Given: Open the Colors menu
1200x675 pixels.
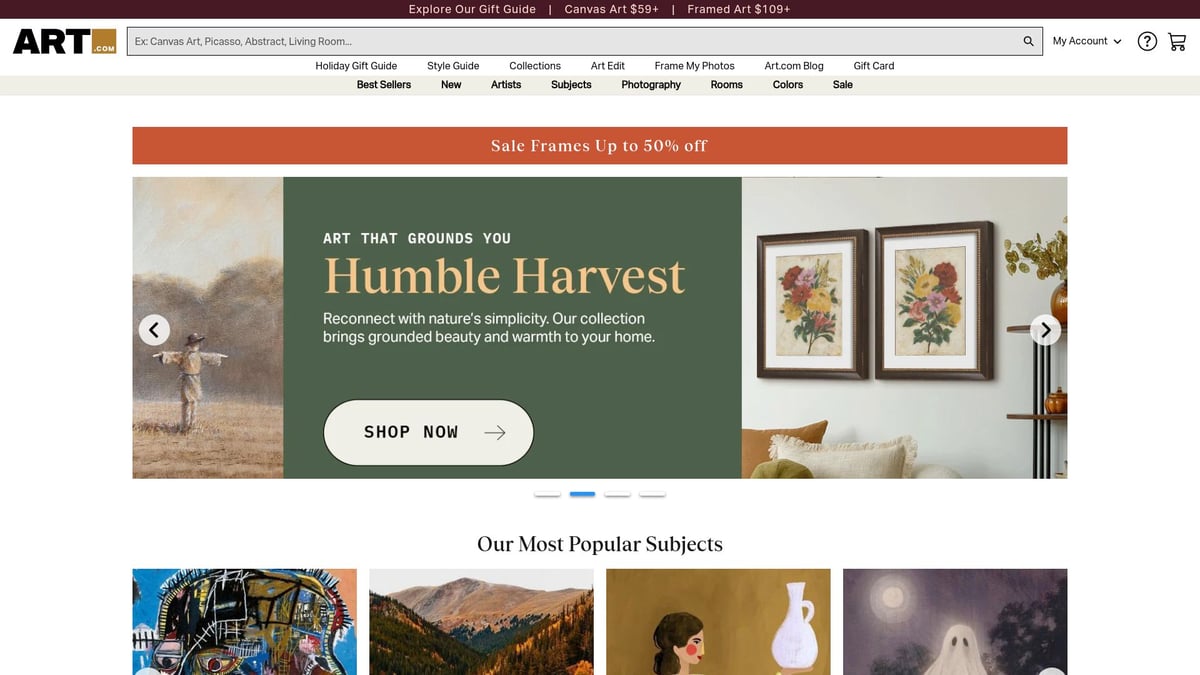Looking at the screenshot, I should (x=788, y=85).
